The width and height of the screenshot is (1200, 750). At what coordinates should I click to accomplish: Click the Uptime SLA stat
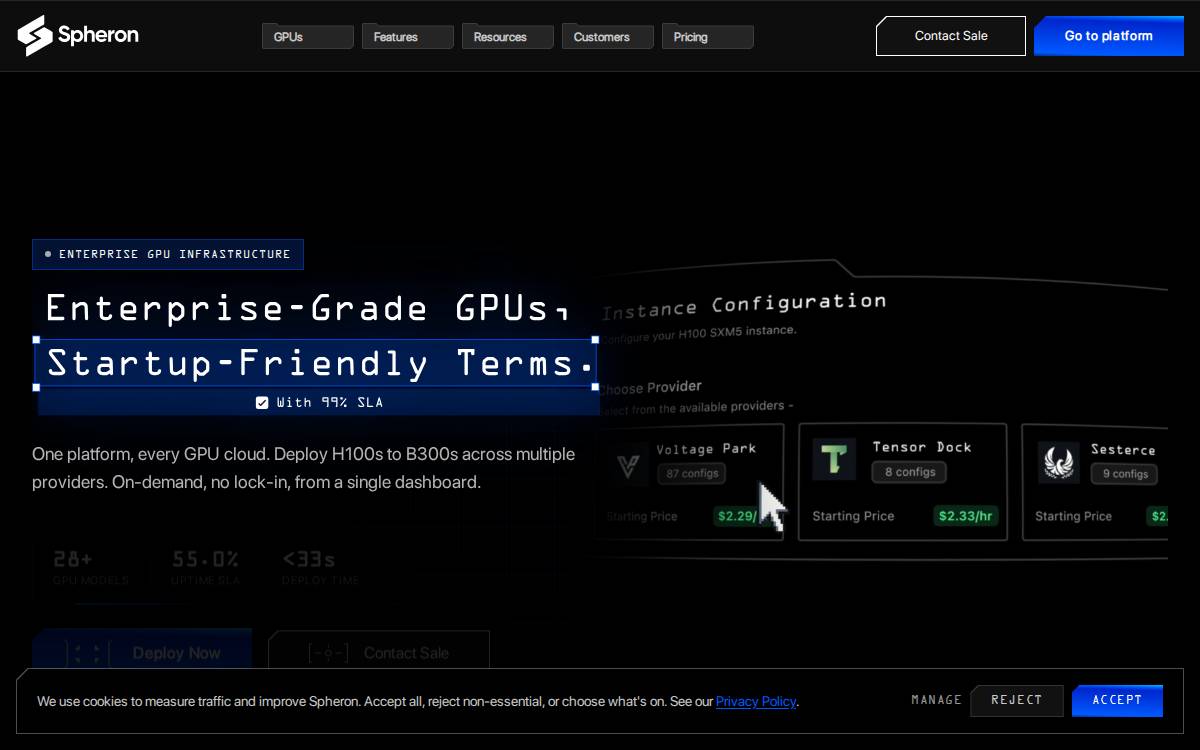point(205,567)
